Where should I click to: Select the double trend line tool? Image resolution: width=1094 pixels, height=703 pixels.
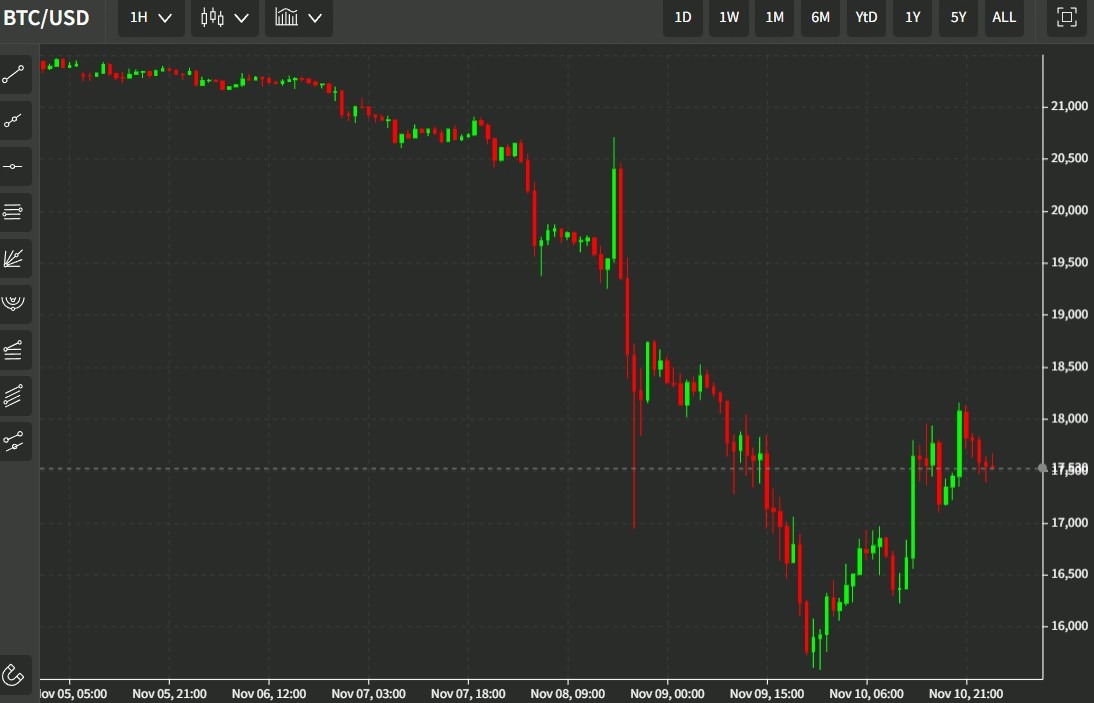tap(14, 441)
